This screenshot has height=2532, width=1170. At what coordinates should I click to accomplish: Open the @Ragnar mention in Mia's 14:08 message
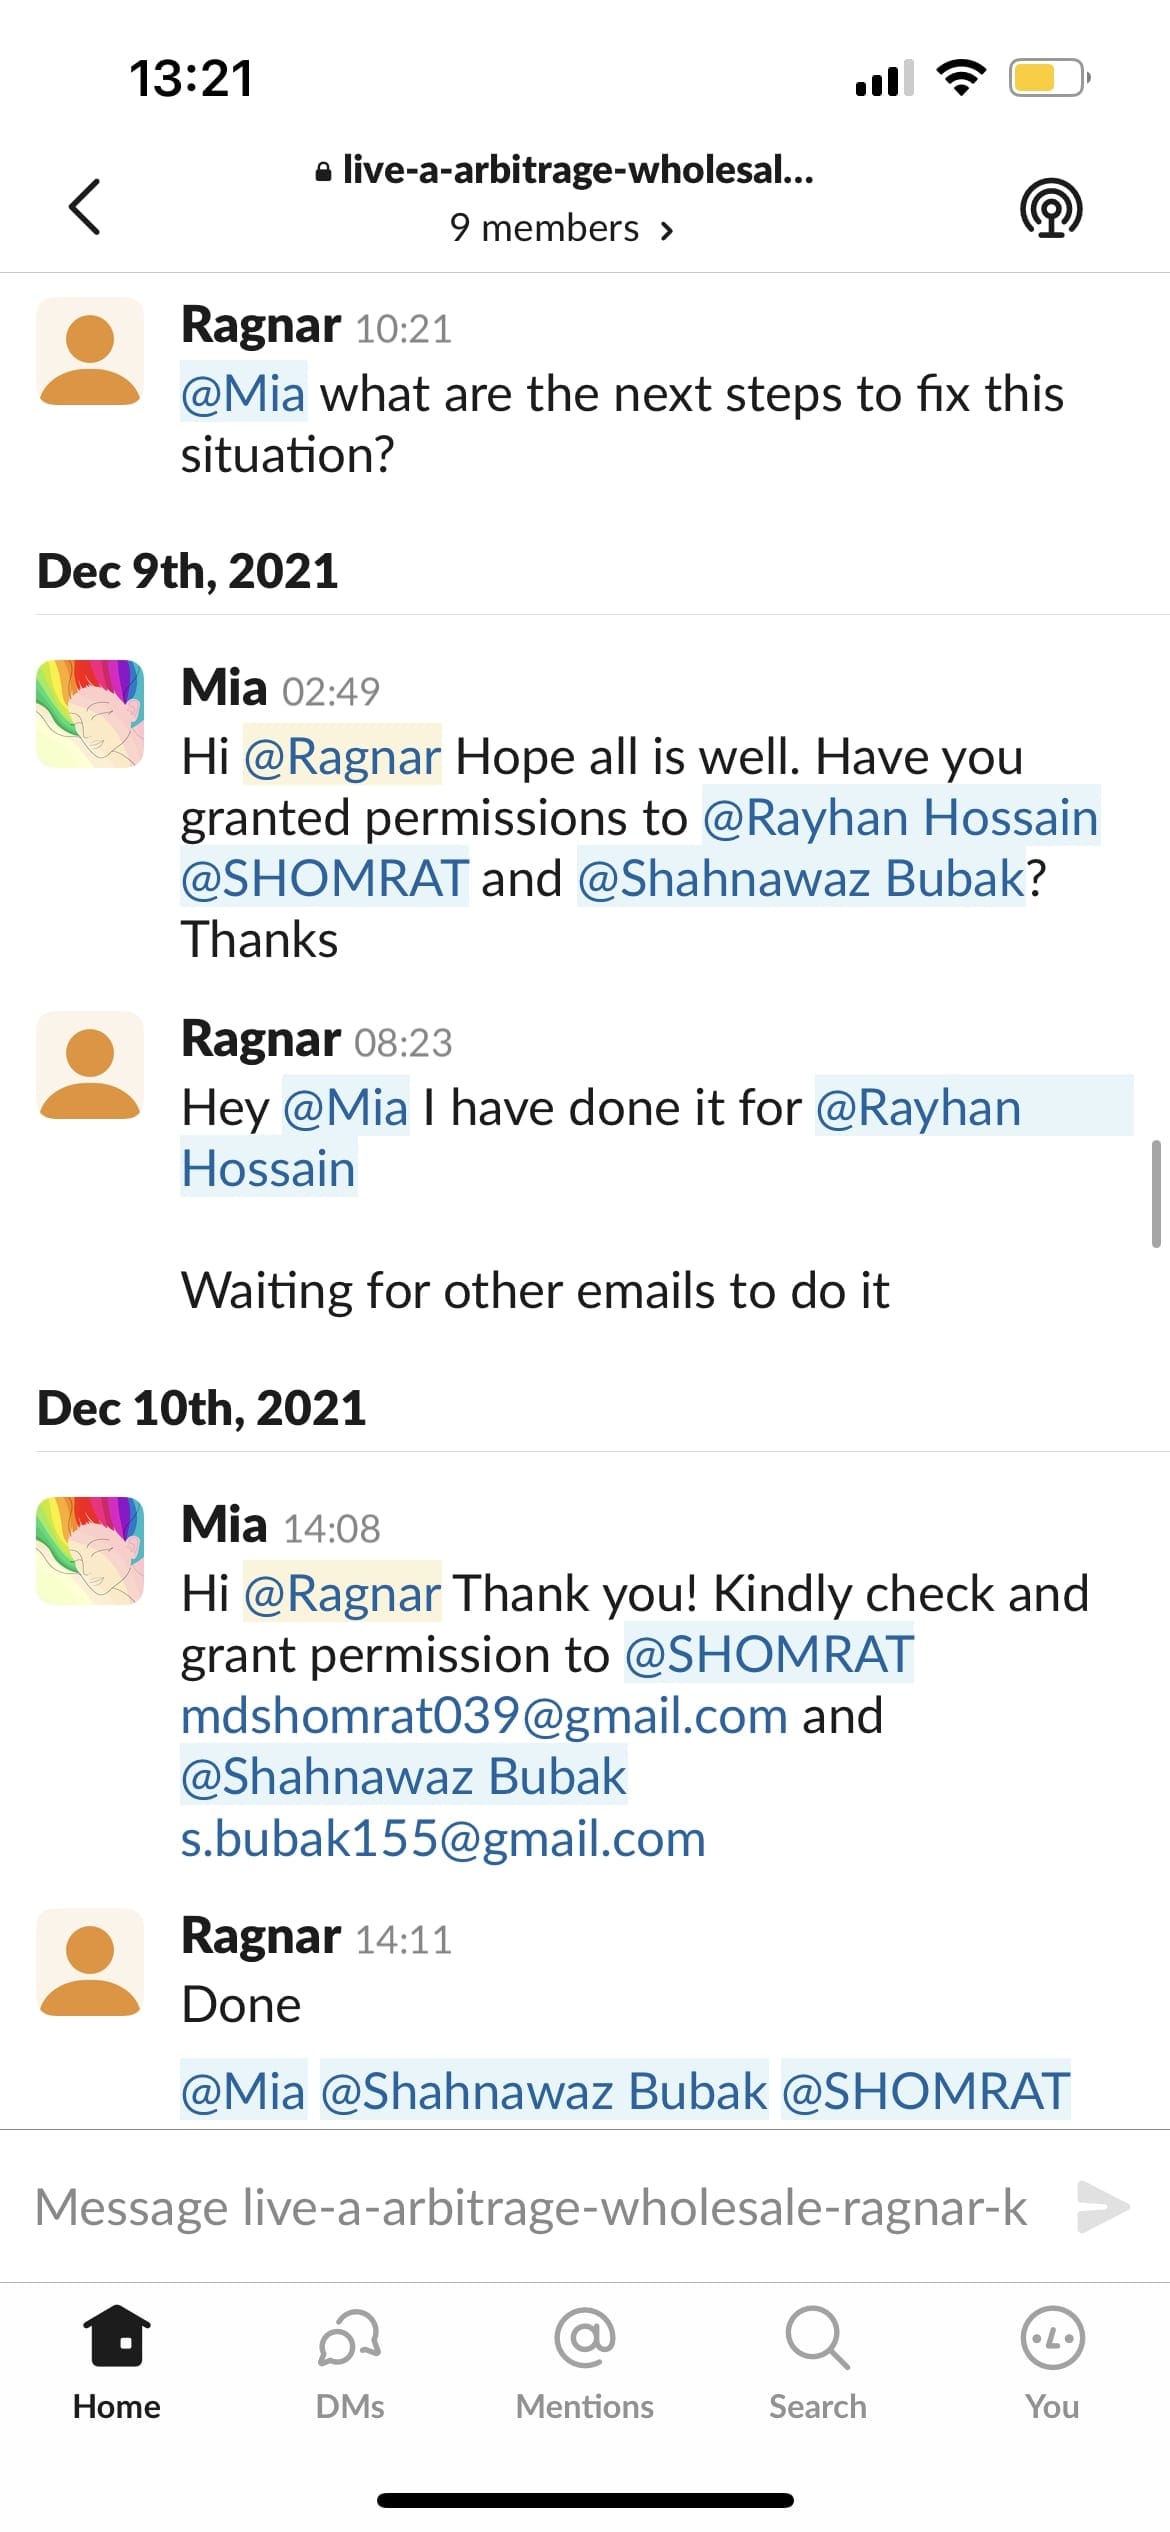[x=342, y=1593]
